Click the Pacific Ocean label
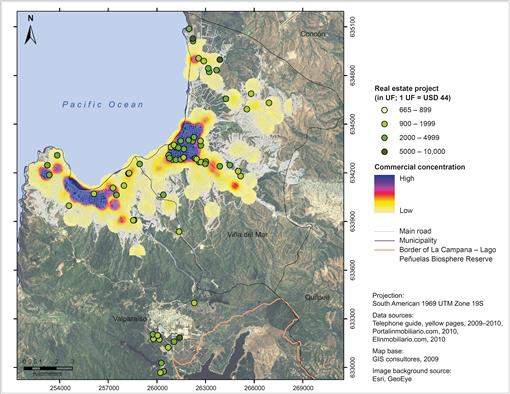Screen dimensions: 510x394 click(x=103, y=104)
